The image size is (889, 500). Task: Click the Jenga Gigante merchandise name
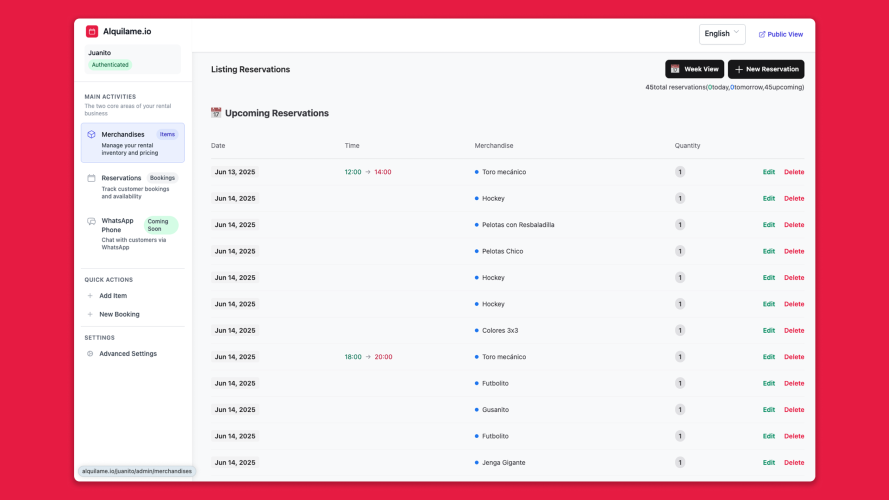click(x=503, y=463)
